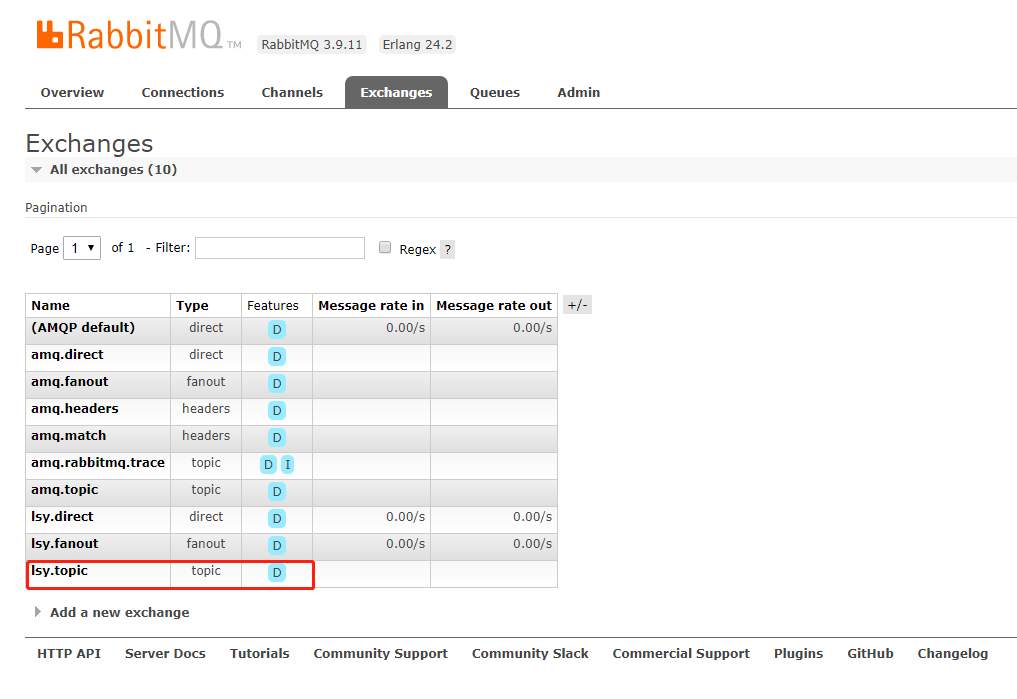Open the Community Support link

pyautogui.click(x=381, y=654)
